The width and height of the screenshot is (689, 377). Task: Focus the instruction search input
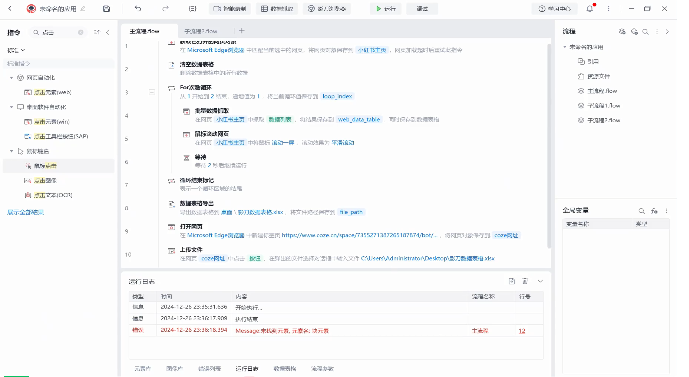[x=58, y=32]
